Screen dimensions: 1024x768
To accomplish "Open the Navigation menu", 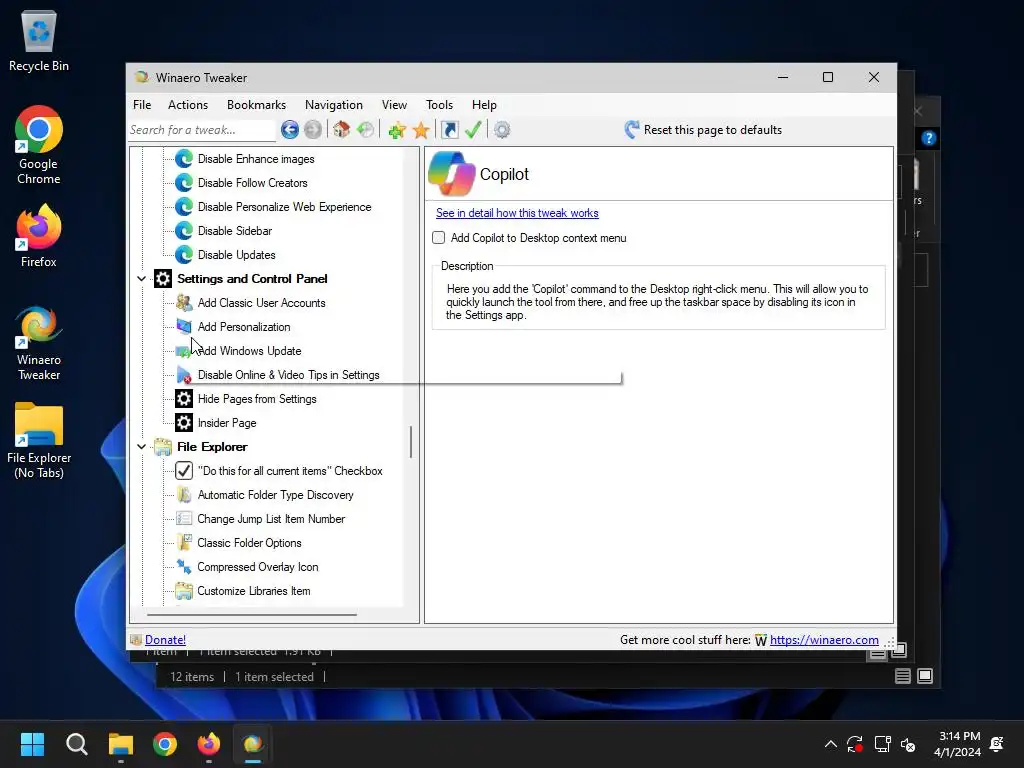I will [334, 104].
